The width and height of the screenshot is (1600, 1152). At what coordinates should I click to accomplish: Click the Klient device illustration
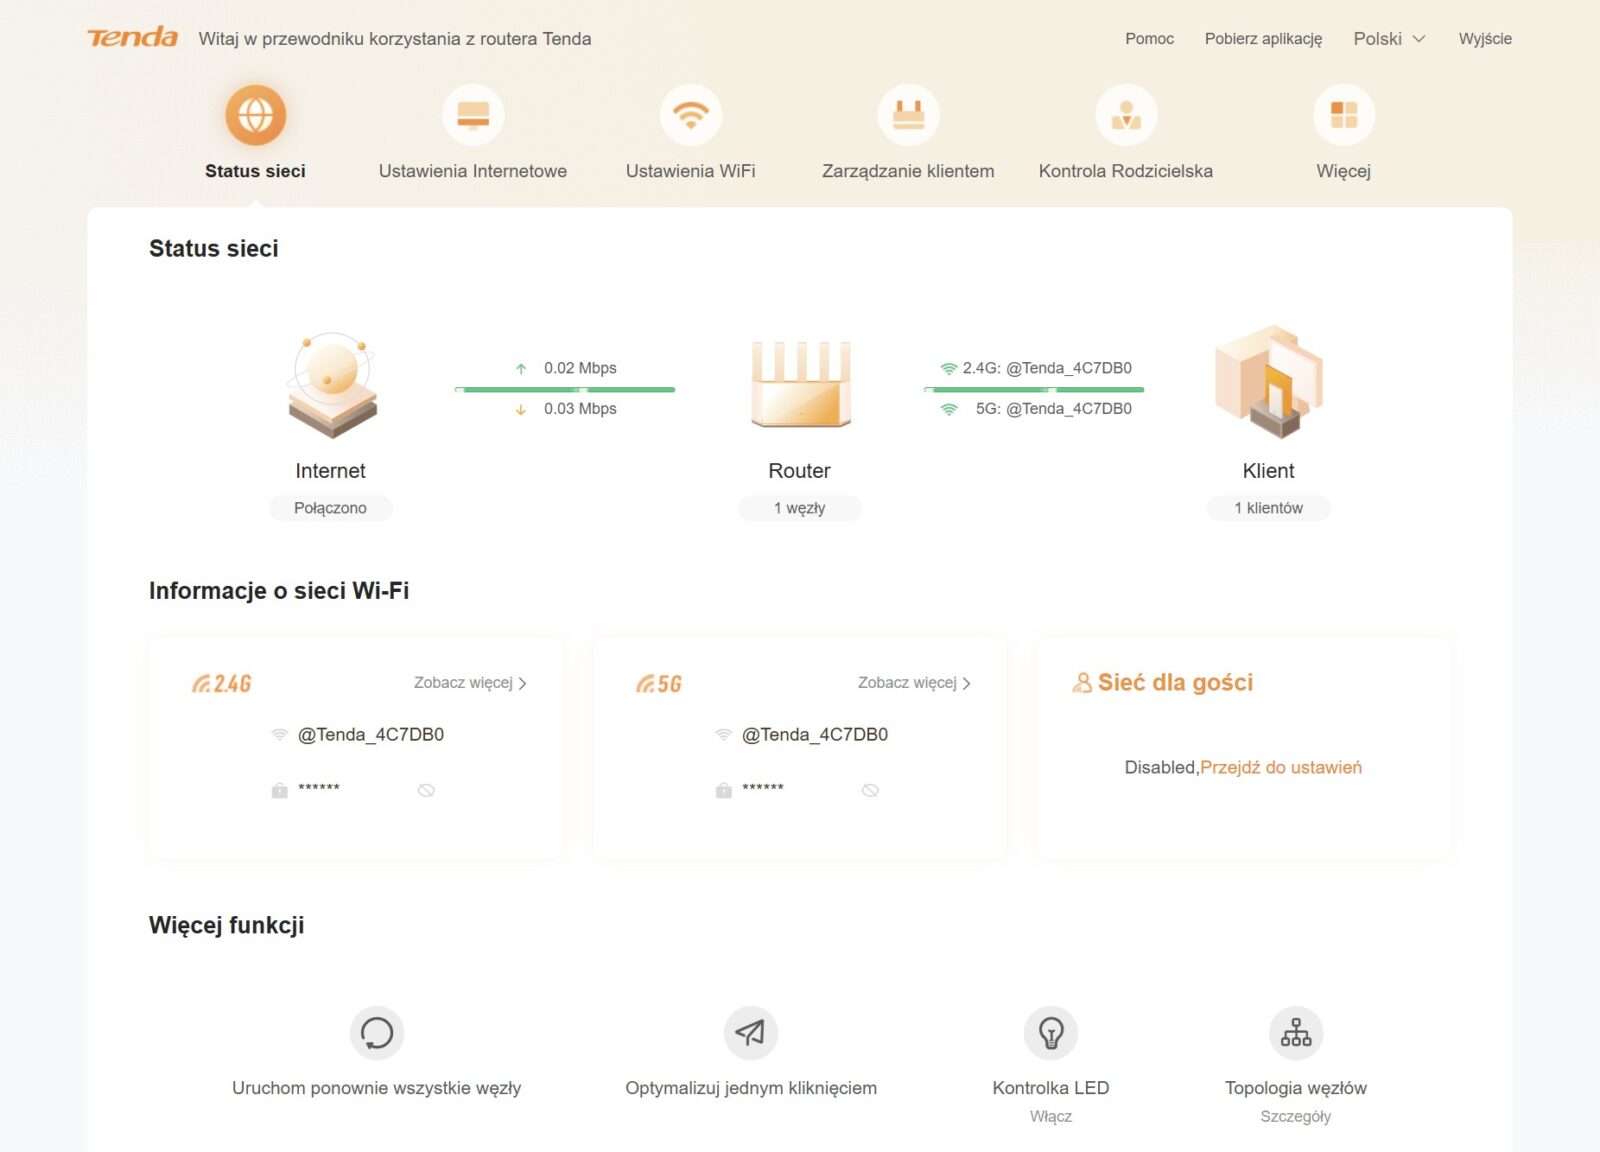(x=1268, y=383)
